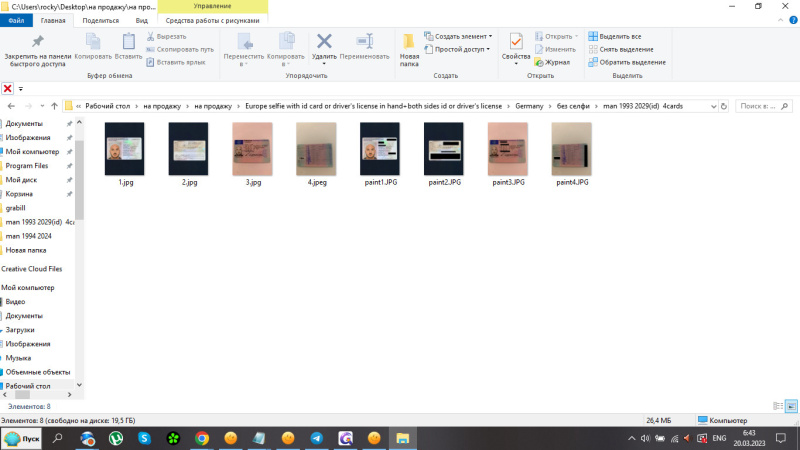Switch to the Поделиться ribbon tab
800x450 pixels.
coord(100,20)
